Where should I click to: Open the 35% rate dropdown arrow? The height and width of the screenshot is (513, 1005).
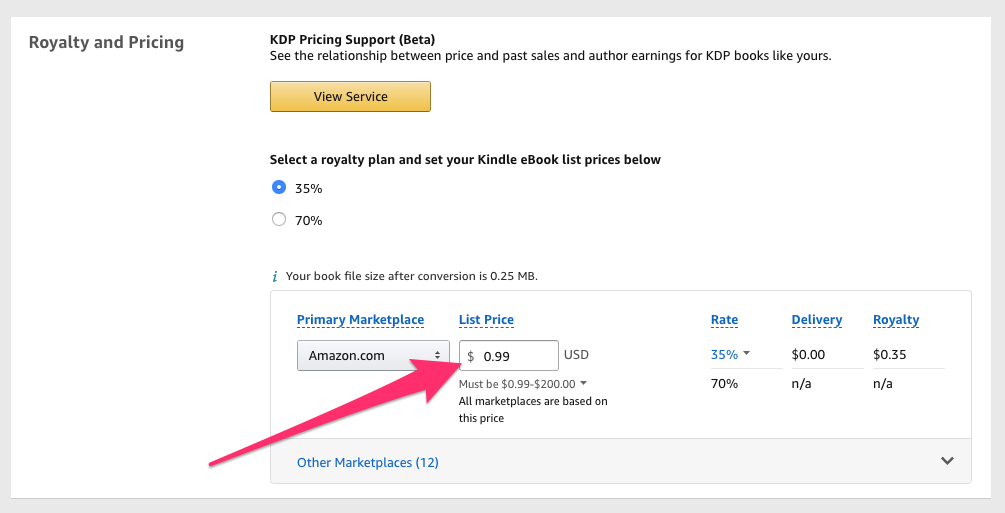[747, 353]
